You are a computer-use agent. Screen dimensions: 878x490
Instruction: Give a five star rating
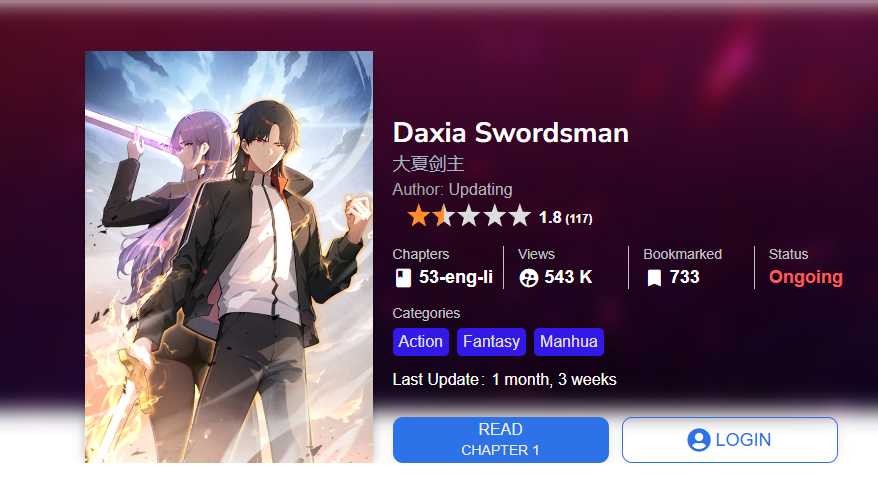520,216
